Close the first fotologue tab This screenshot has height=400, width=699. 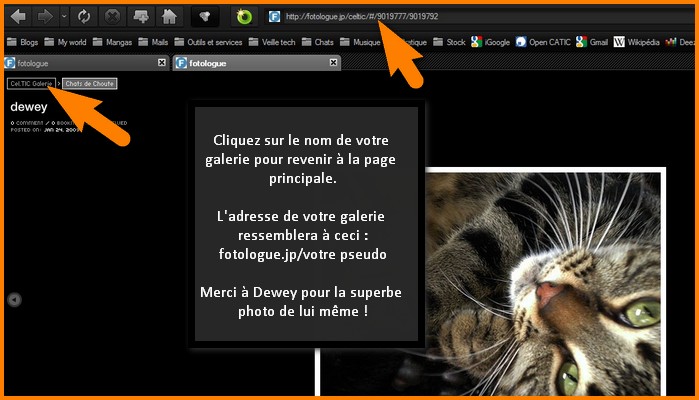162,63
